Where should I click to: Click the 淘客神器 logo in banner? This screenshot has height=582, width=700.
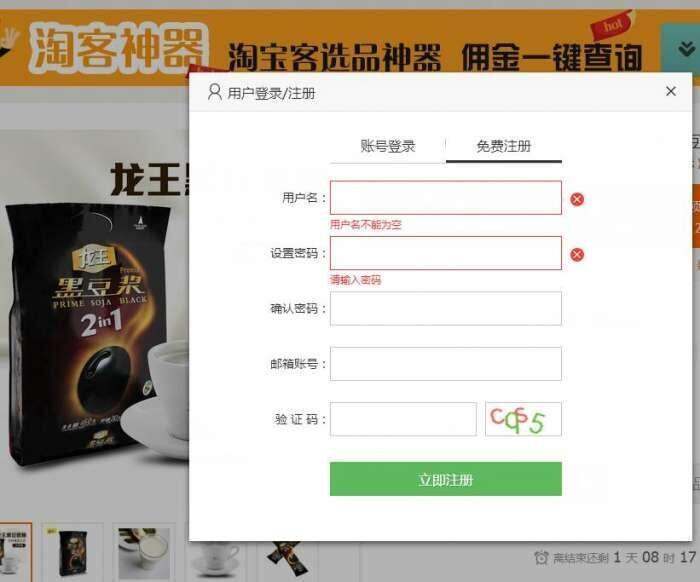pyautogui.click(x=118, y=48)
